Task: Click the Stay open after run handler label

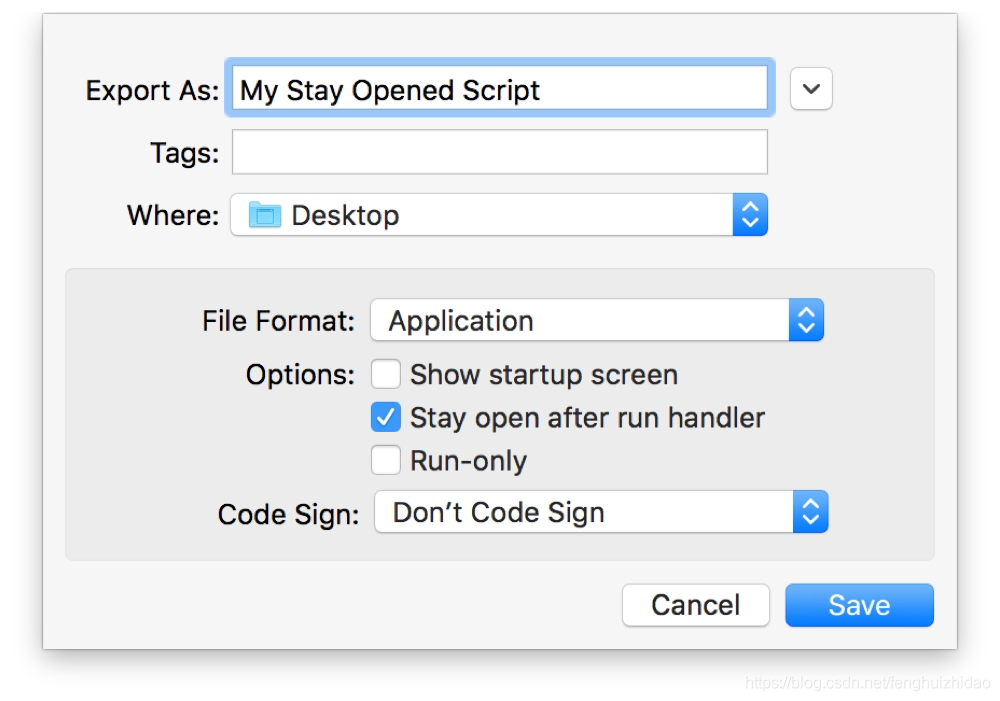Action: pyautogui.click(x=587, y=418)
